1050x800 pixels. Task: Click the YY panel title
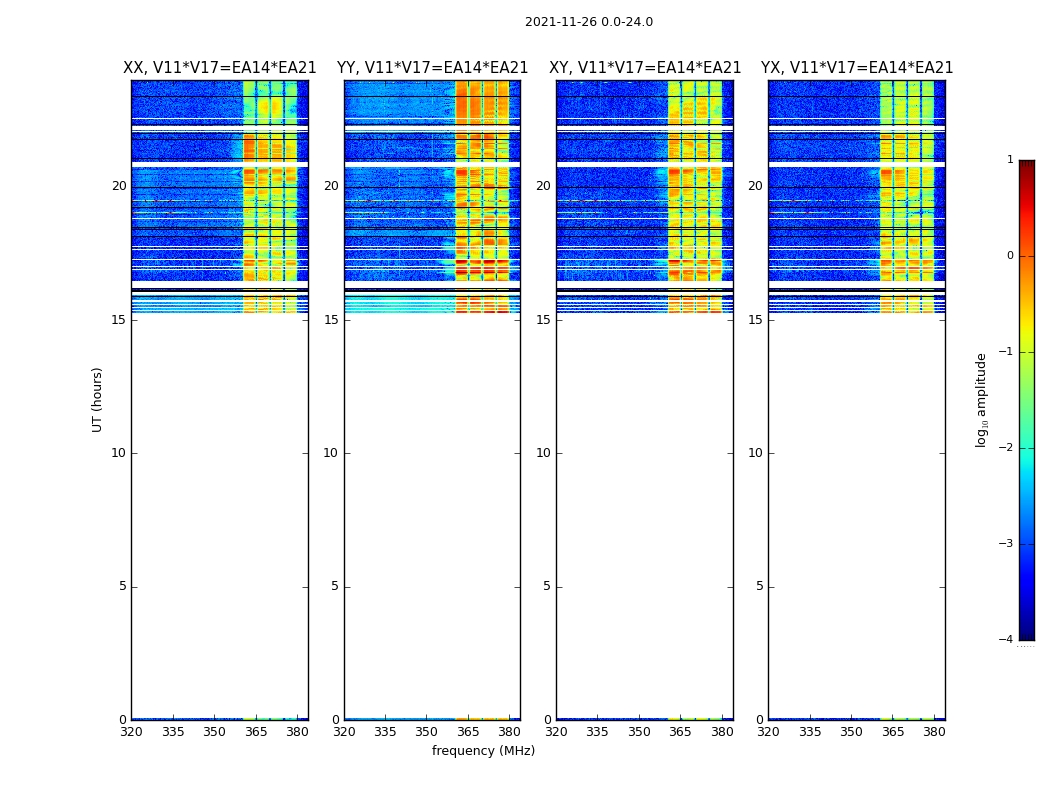click(x=432, y=68)
